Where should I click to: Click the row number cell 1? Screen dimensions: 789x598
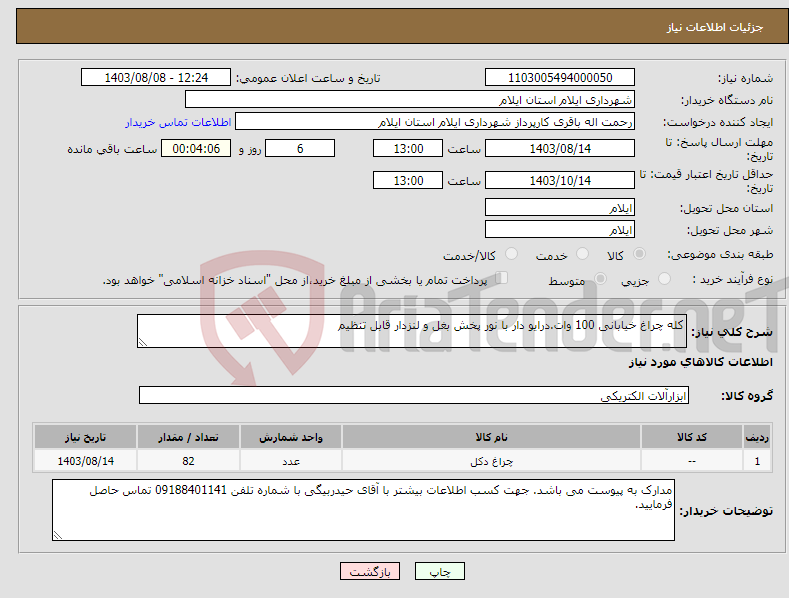(757, 461)
